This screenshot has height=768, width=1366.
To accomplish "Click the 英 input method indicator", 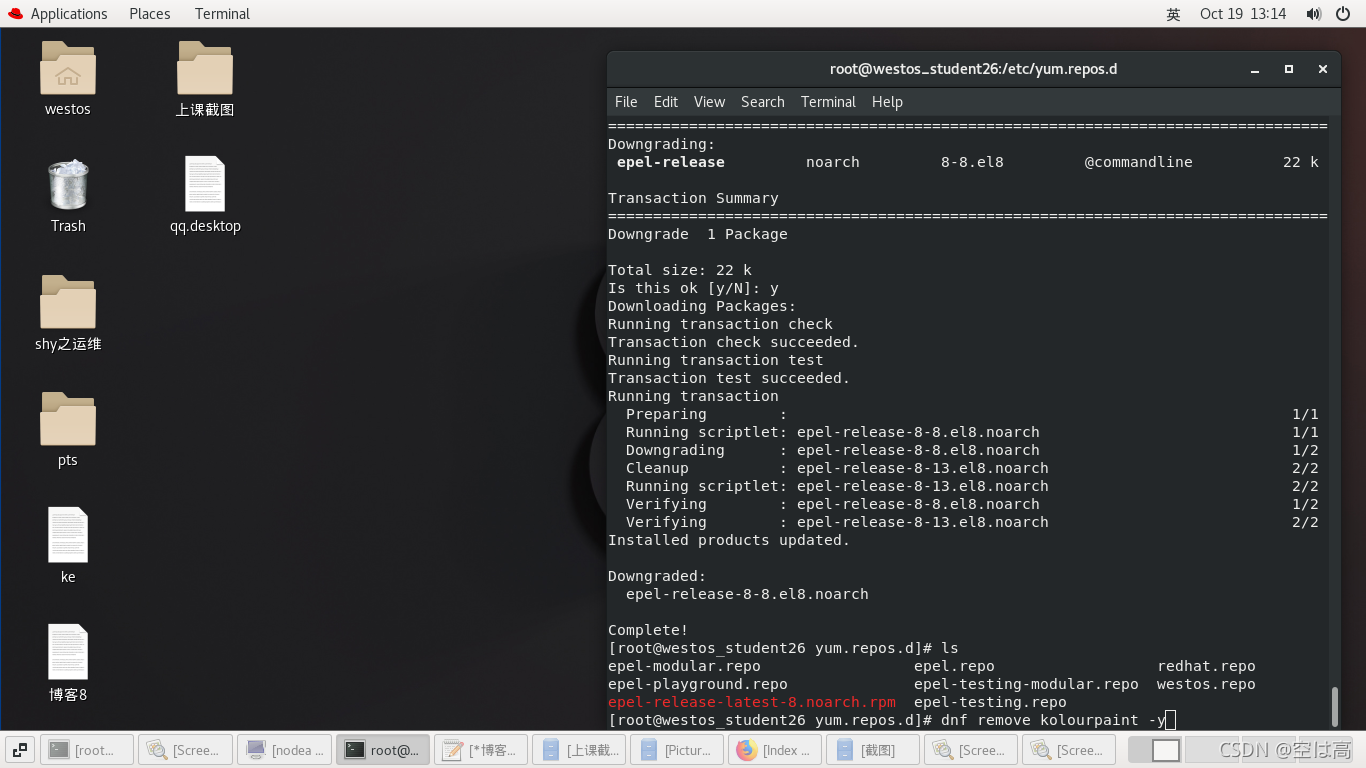I will [x=1173, y=14].
